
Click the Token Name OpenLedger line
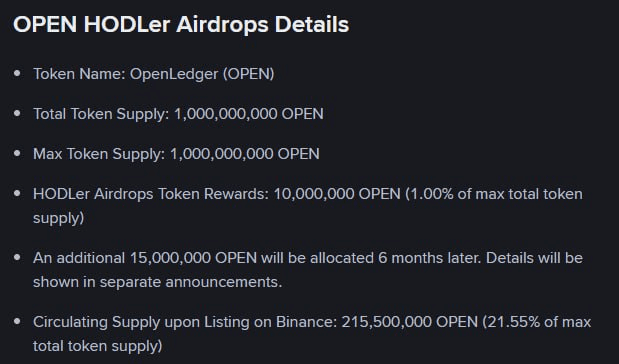click(154, 74)
